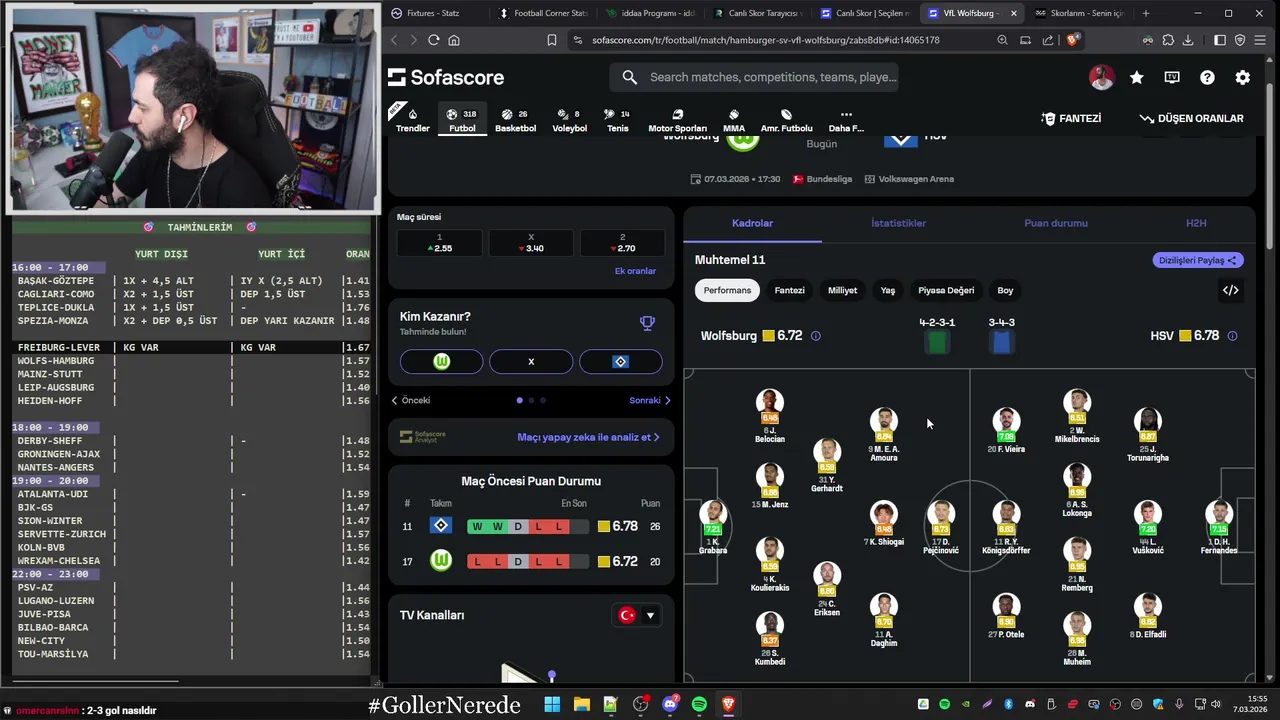Switch to Kadrolar tab

tap(752, 223)
